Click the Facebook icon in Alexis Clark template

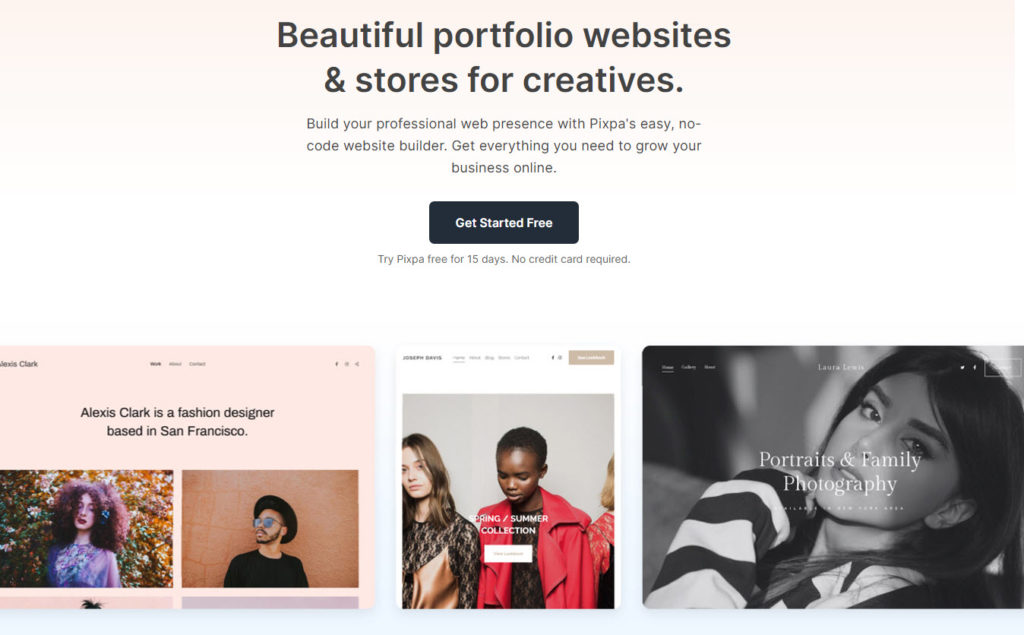click(x=336, y=364)
